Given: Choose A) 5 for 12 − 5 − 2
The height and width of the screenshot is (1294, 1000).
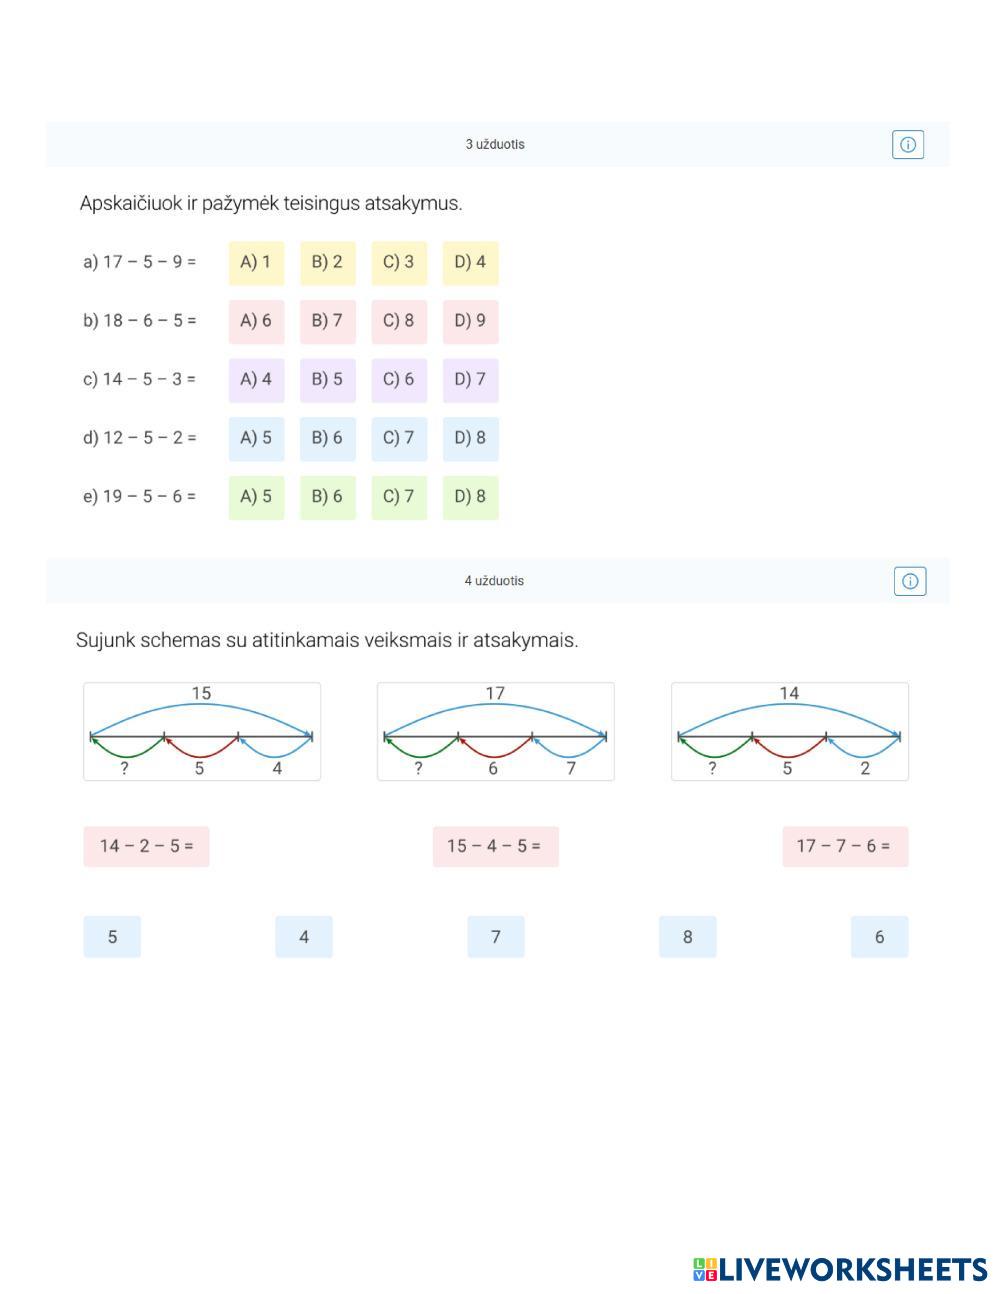Looking at the screenshot, I should [256, 438].
